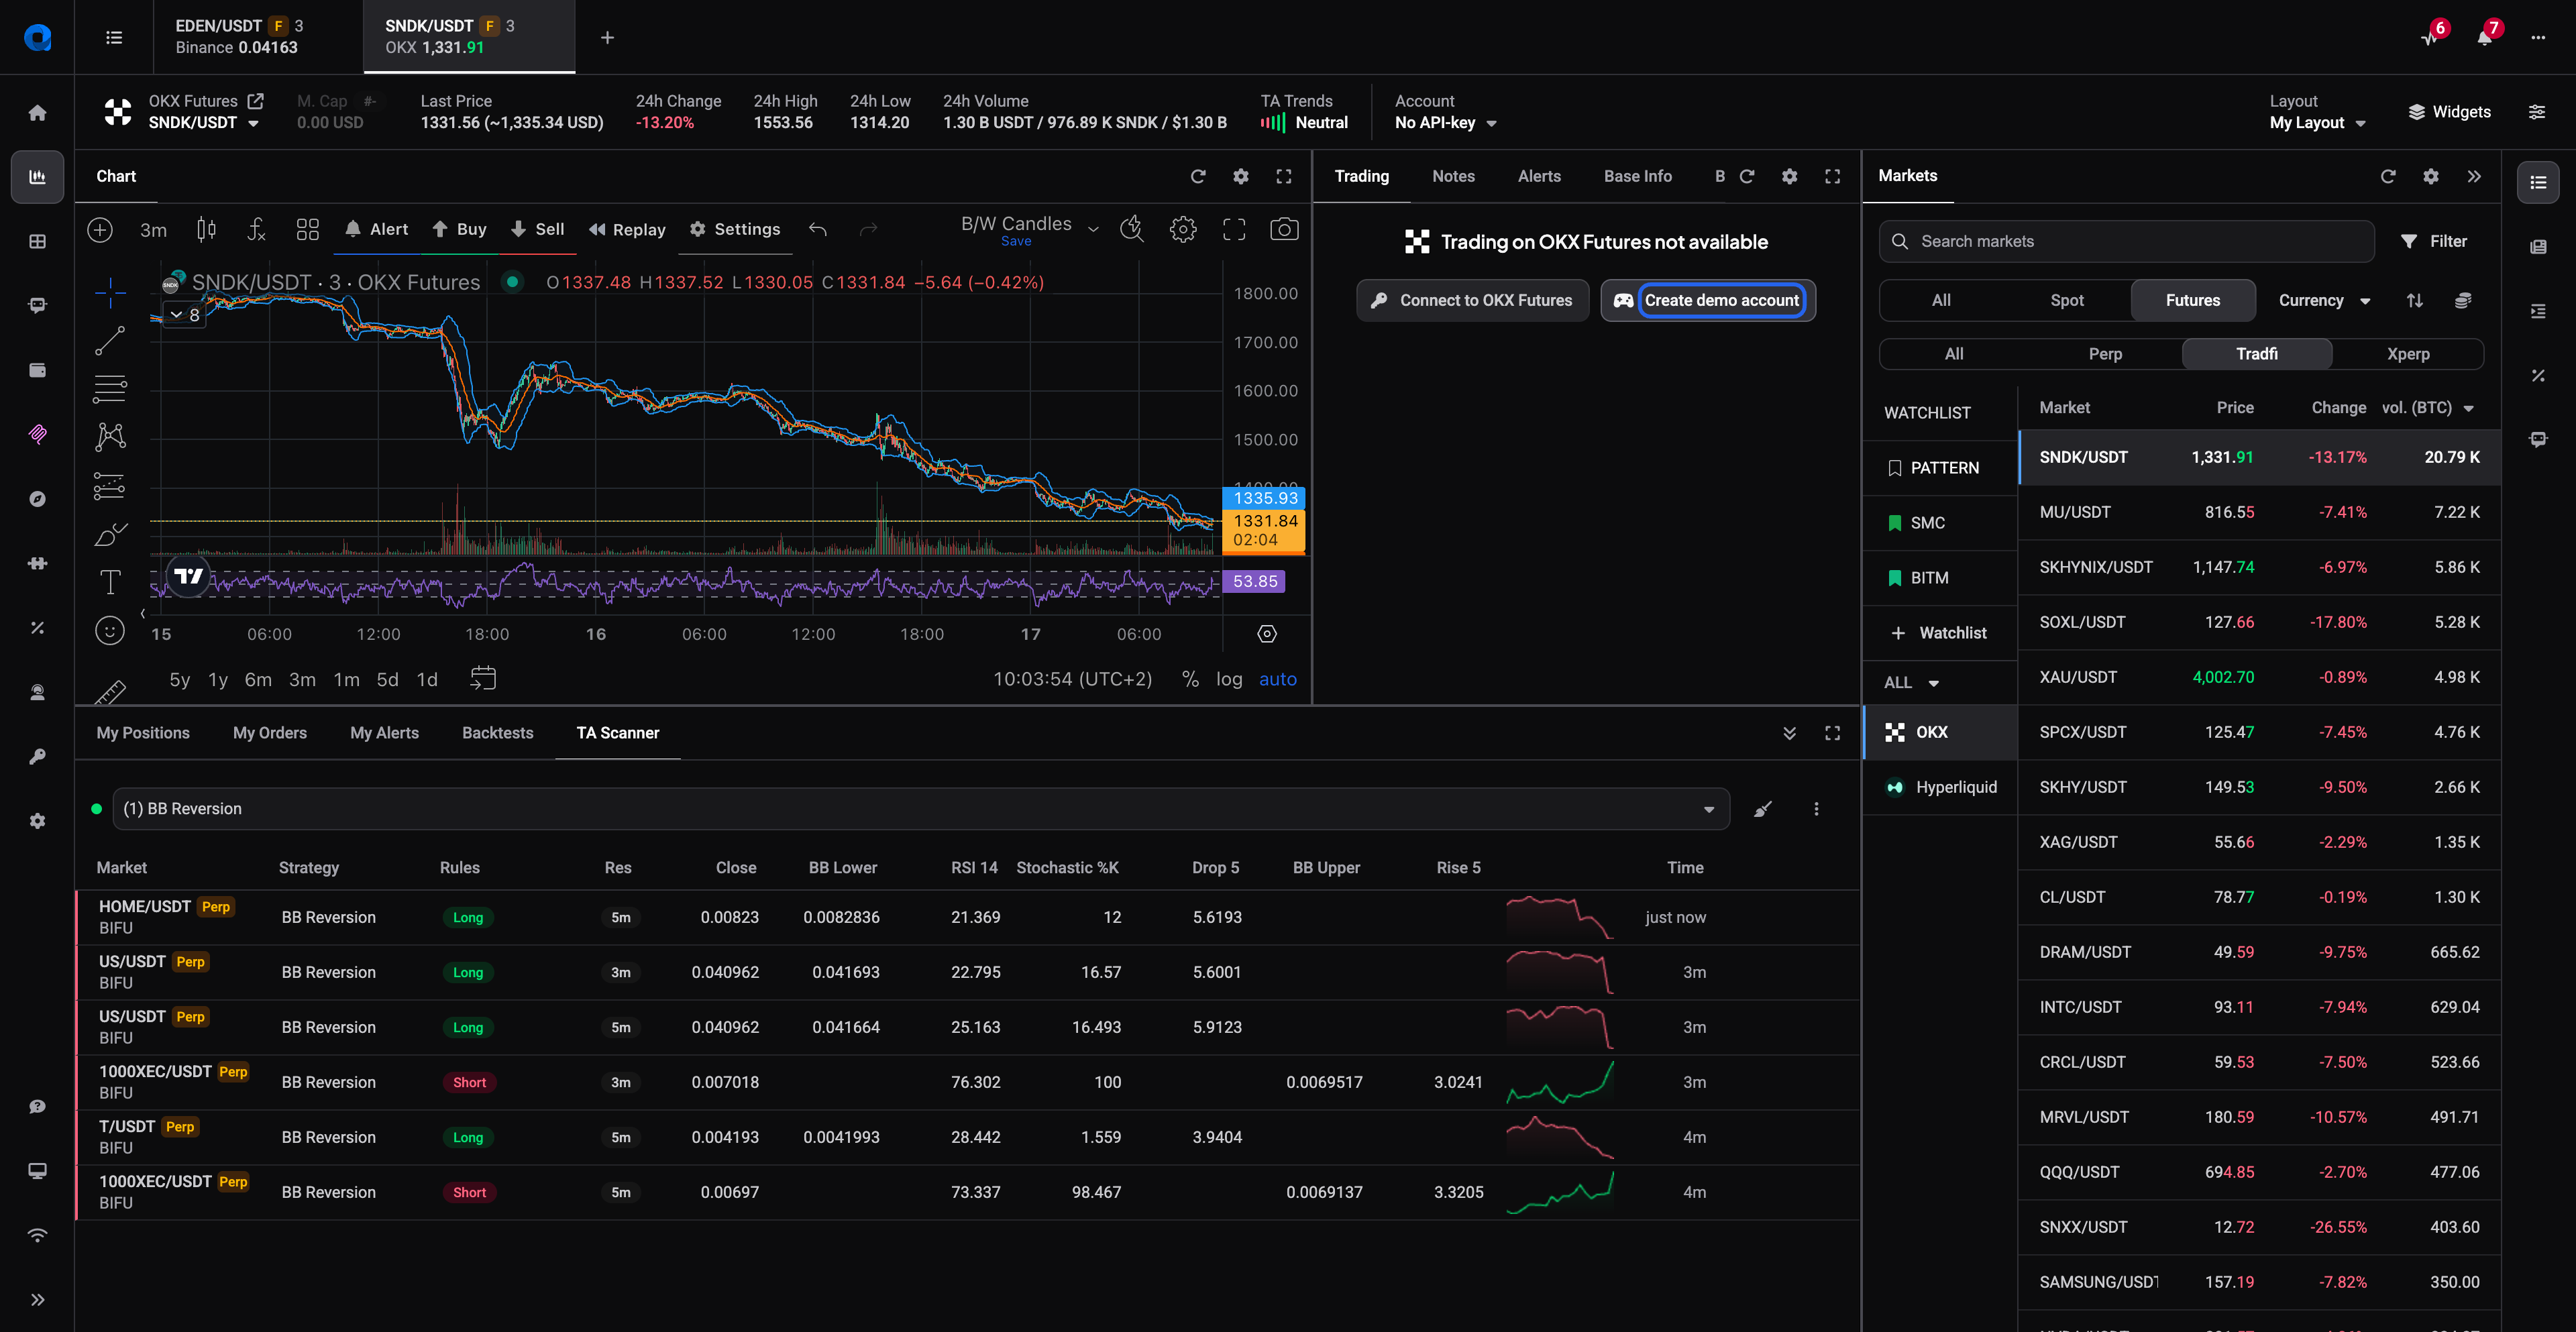Select Xperp contract filter
This screenshot has width=2576, height=1332.
click(x=2408, y=354)
